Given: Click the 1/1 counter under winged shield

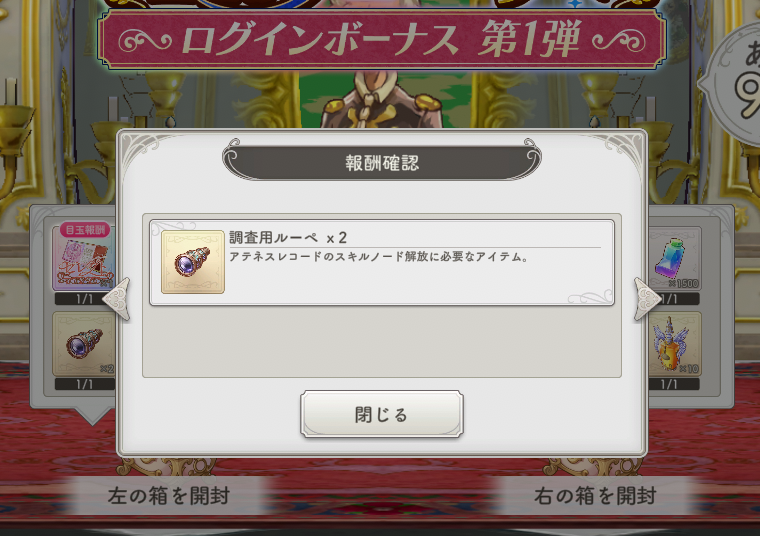Looking at the screenshot, I should (674, 384).
